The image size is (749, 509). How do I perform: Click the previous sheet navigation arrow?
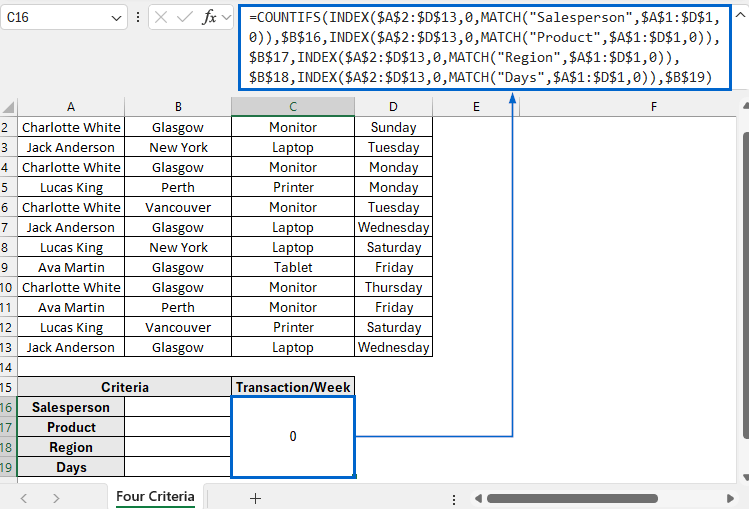[x=26, y=497]
